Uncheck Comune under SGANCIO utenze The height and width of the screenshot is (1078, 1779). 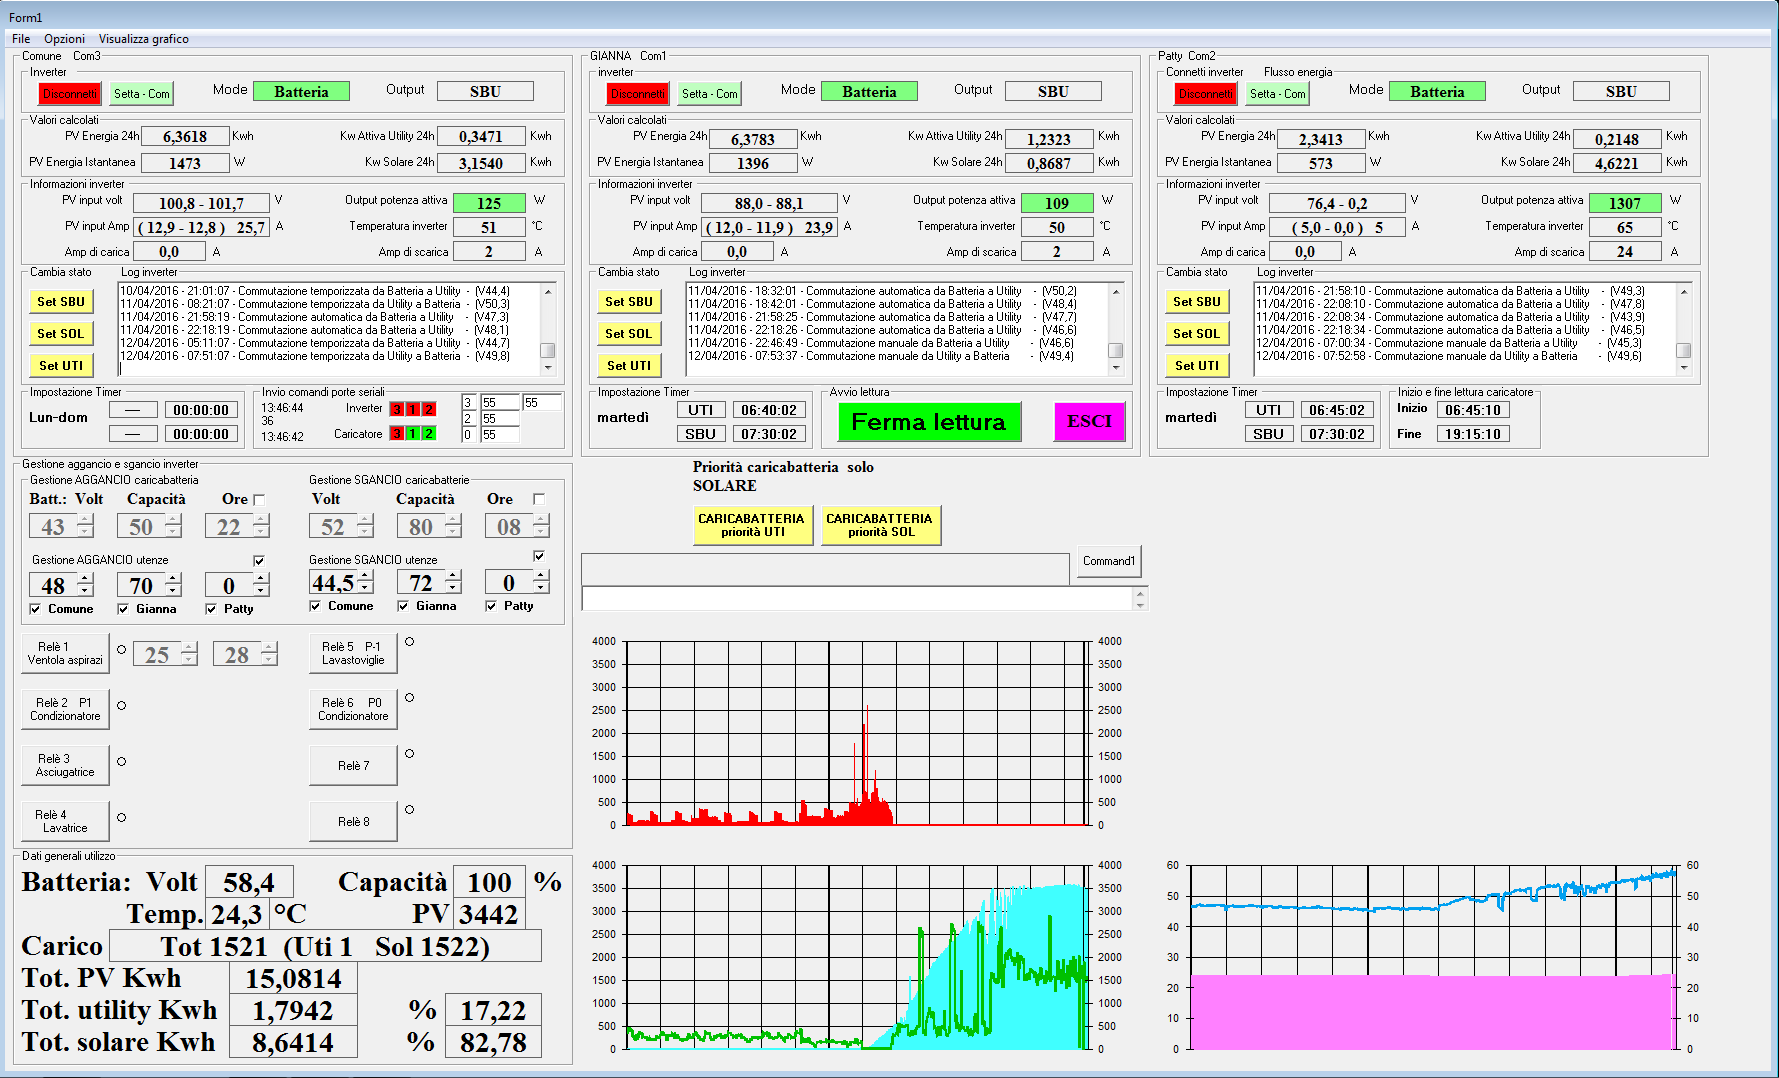pyautogui.click(x=315, y=606)
